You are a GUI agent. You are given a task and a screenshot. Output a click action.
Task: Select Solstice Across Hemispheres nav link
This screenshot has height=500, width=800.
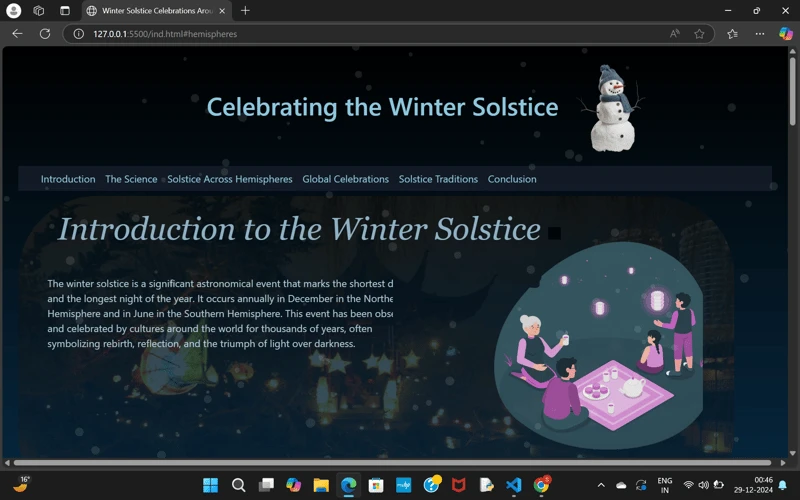pos(230,179)
